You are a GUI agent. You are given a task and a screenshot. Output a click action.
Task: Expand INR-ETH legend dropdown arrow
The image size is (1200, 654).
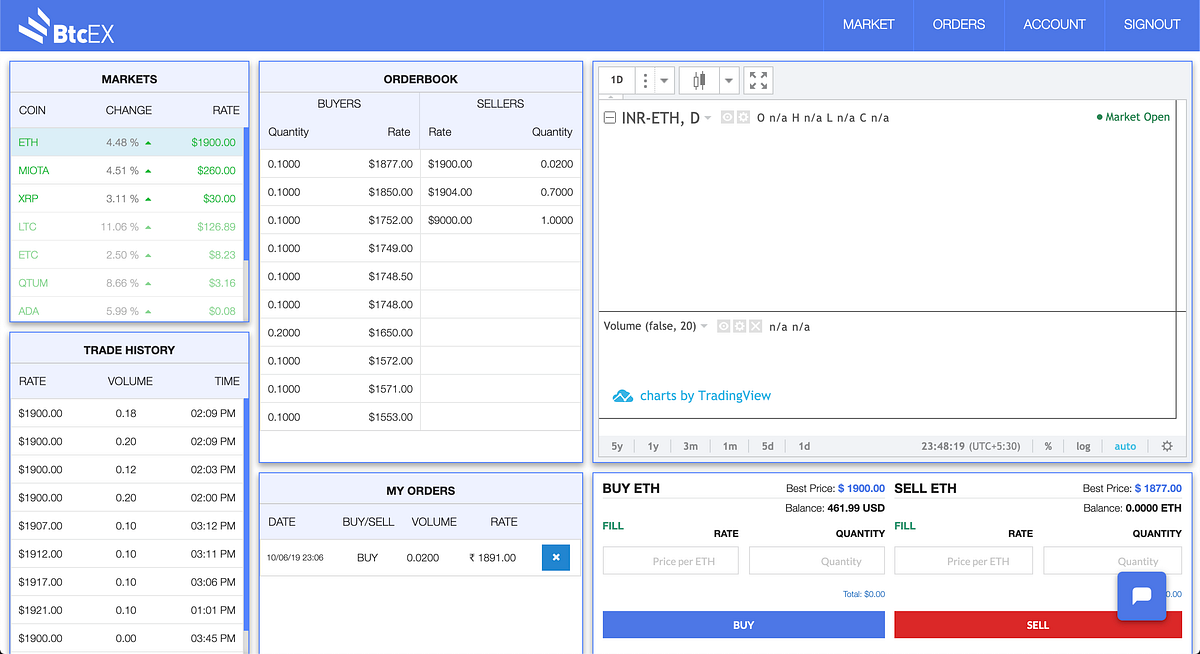pyautogui.click(x=708, y=118)
